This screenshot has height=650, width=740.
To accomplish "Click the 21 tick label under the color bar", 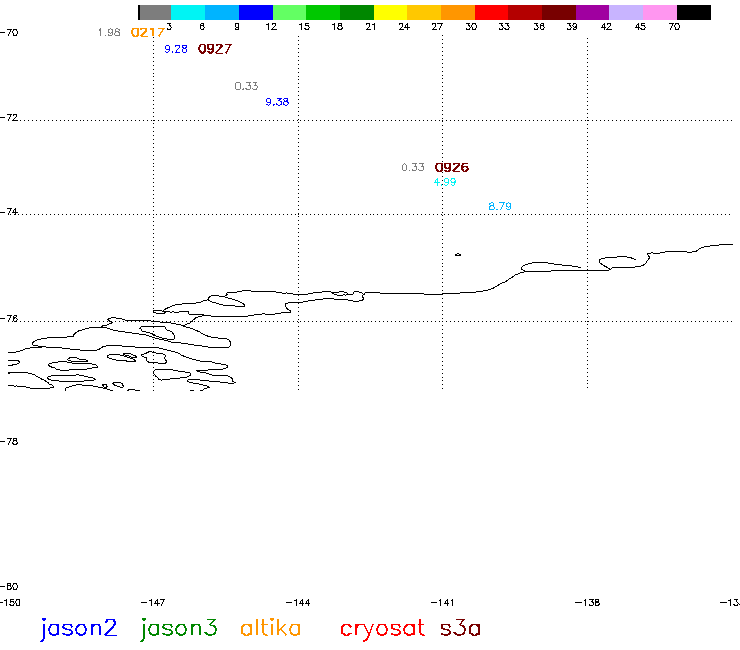I will [x=371, y=27].
